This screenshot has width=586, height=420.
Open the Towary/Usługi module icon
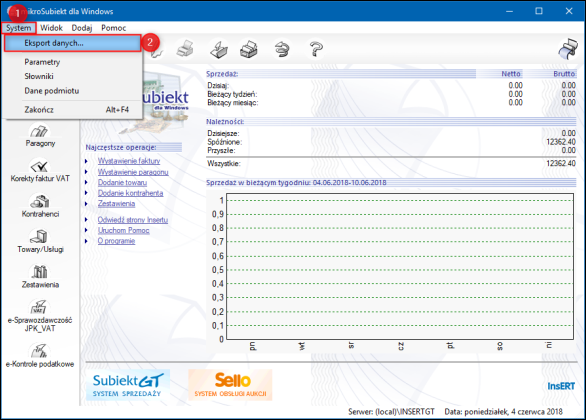point(40,241)
